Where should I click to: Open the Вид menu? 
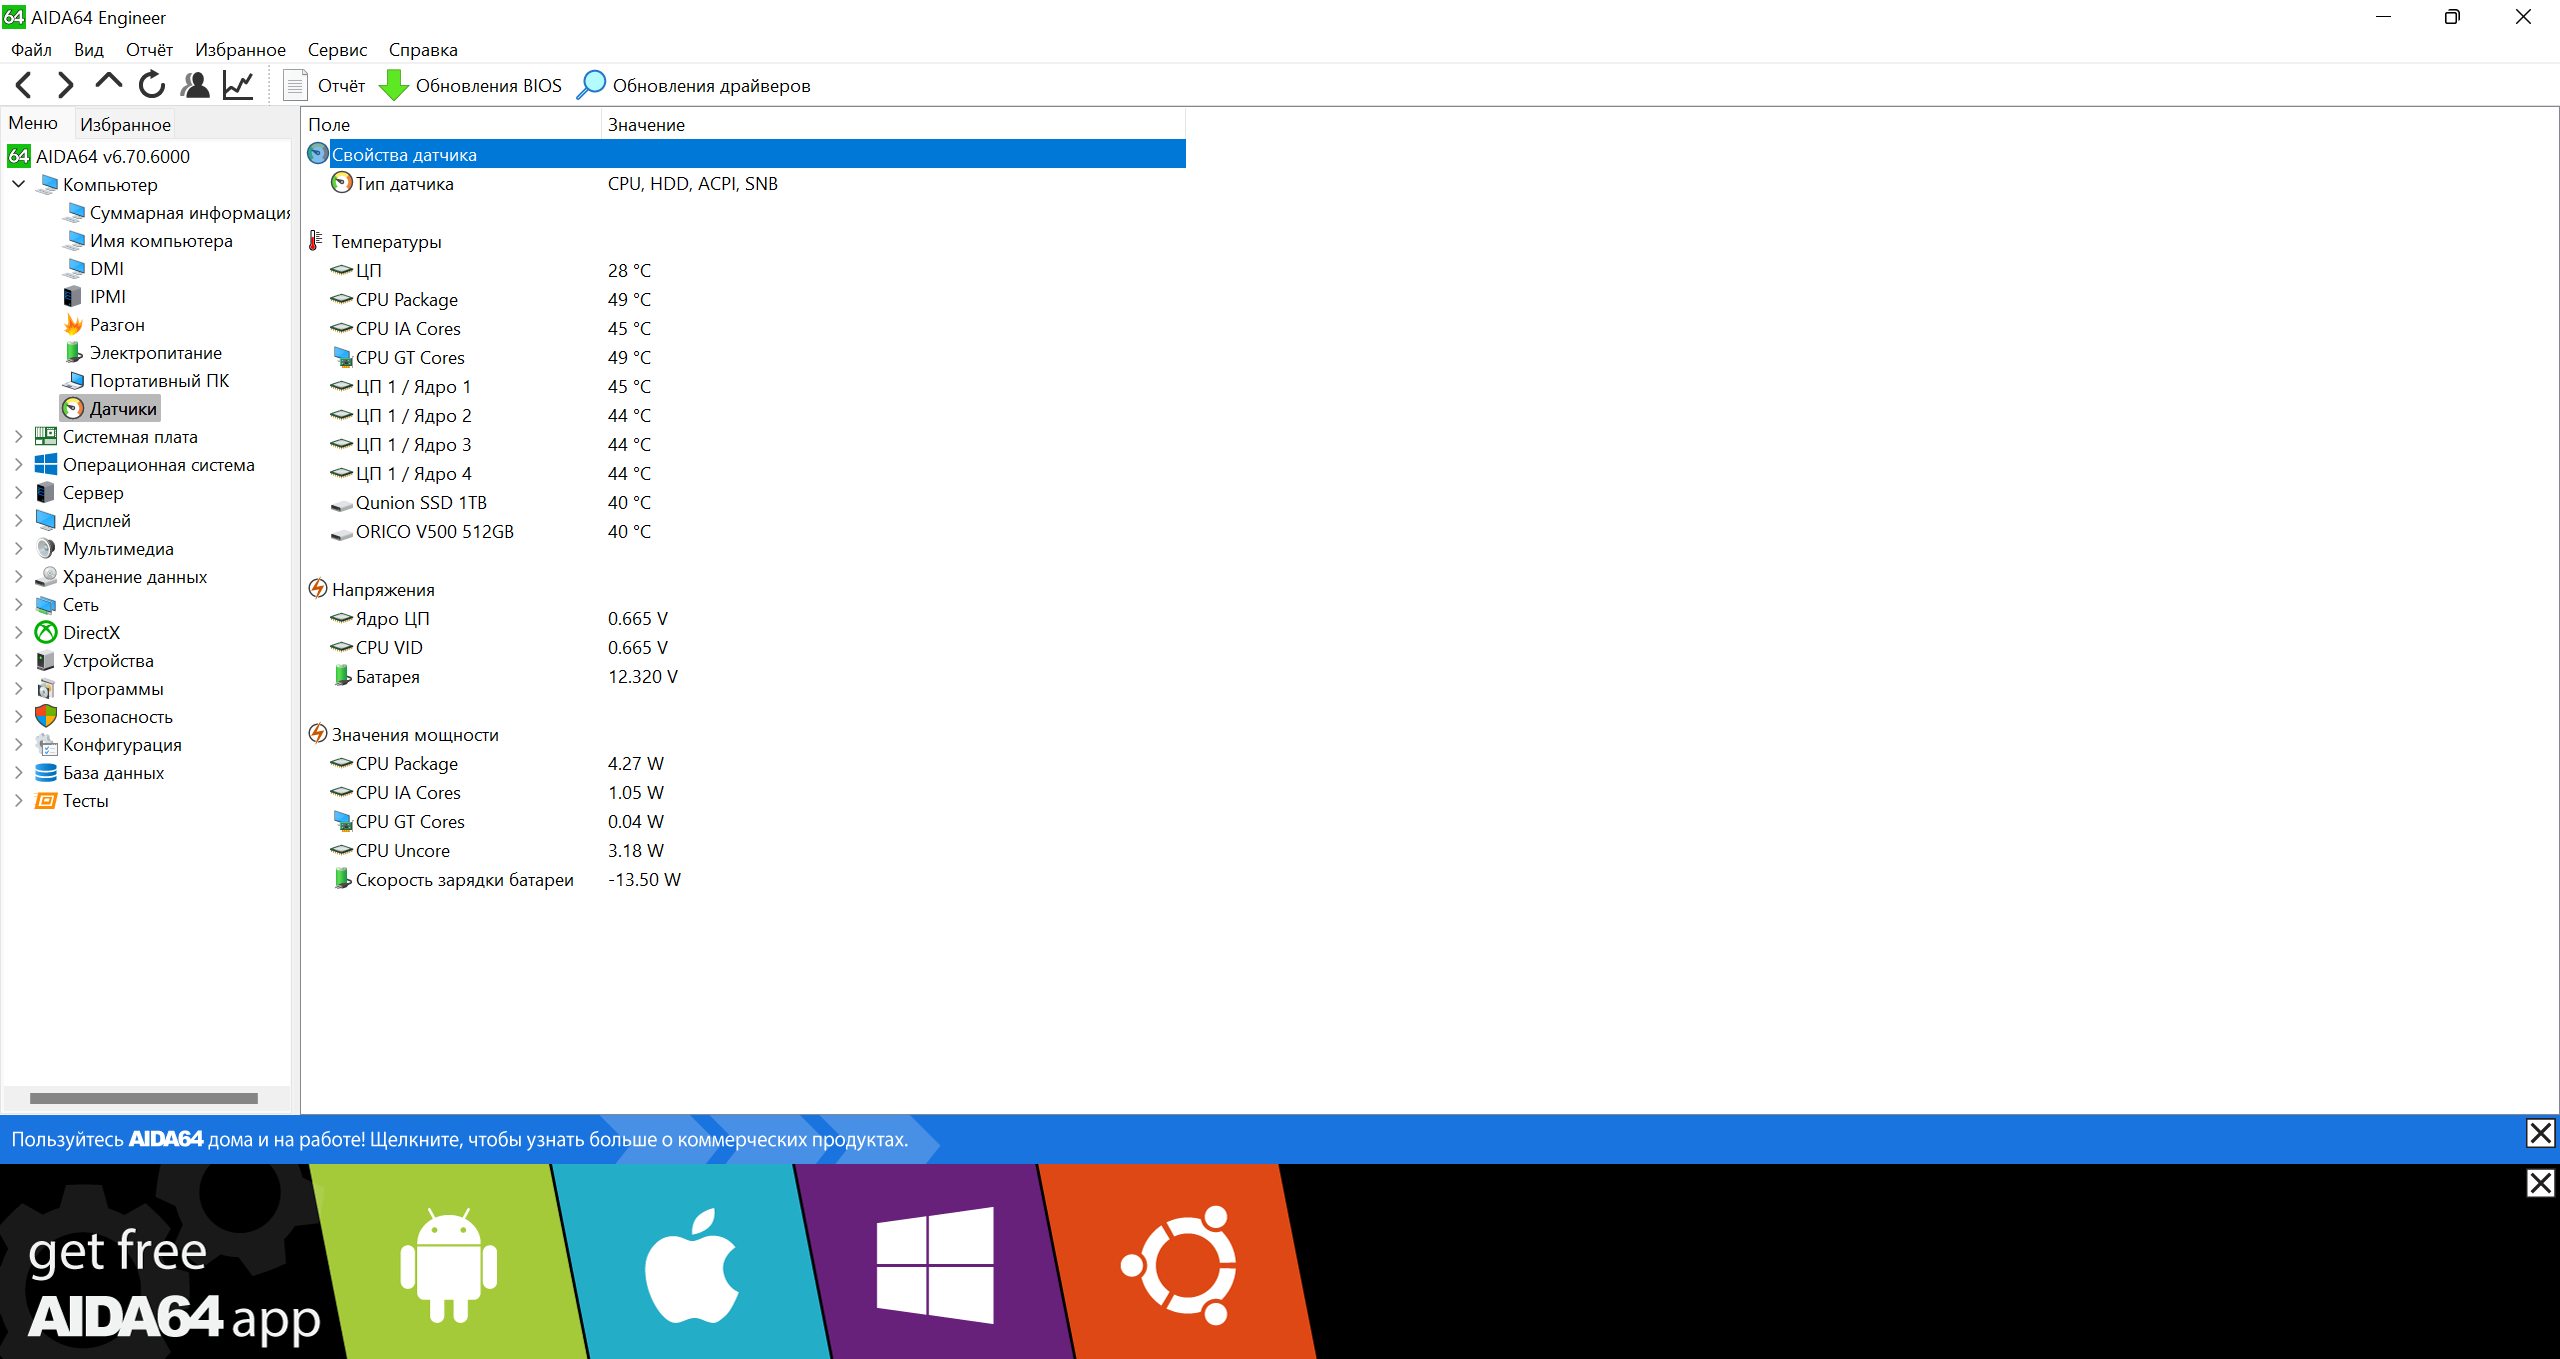click(88, 50)
